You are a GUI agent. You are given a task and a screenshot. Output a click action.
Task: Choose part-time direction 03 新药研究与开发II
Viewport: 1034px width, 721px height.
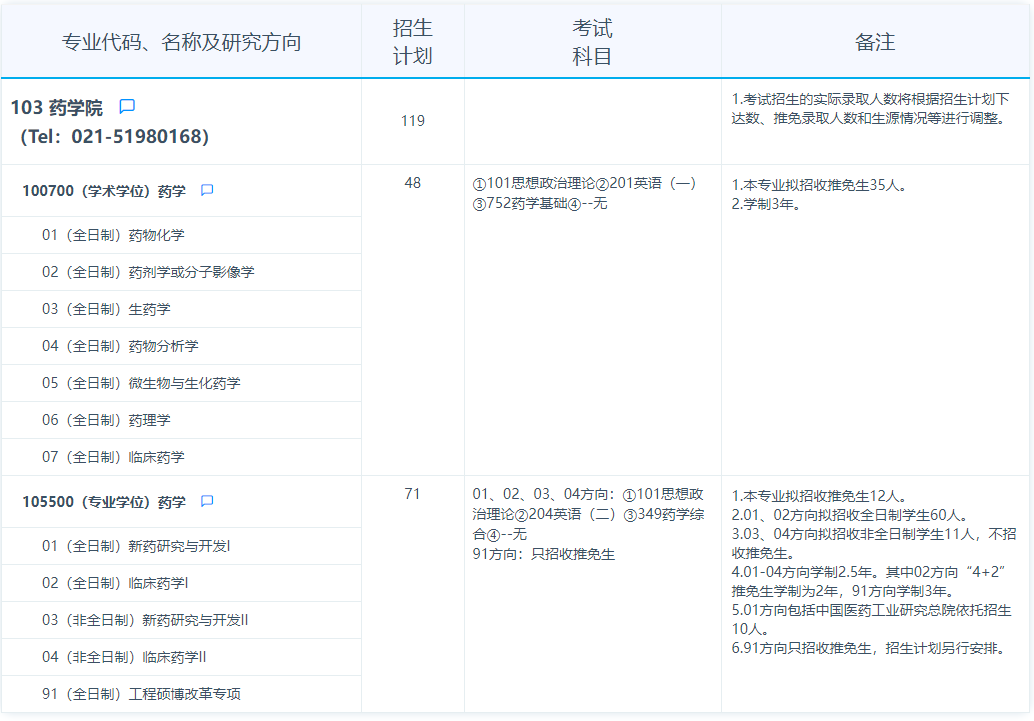pyautogui.click(x=145, y=620)
